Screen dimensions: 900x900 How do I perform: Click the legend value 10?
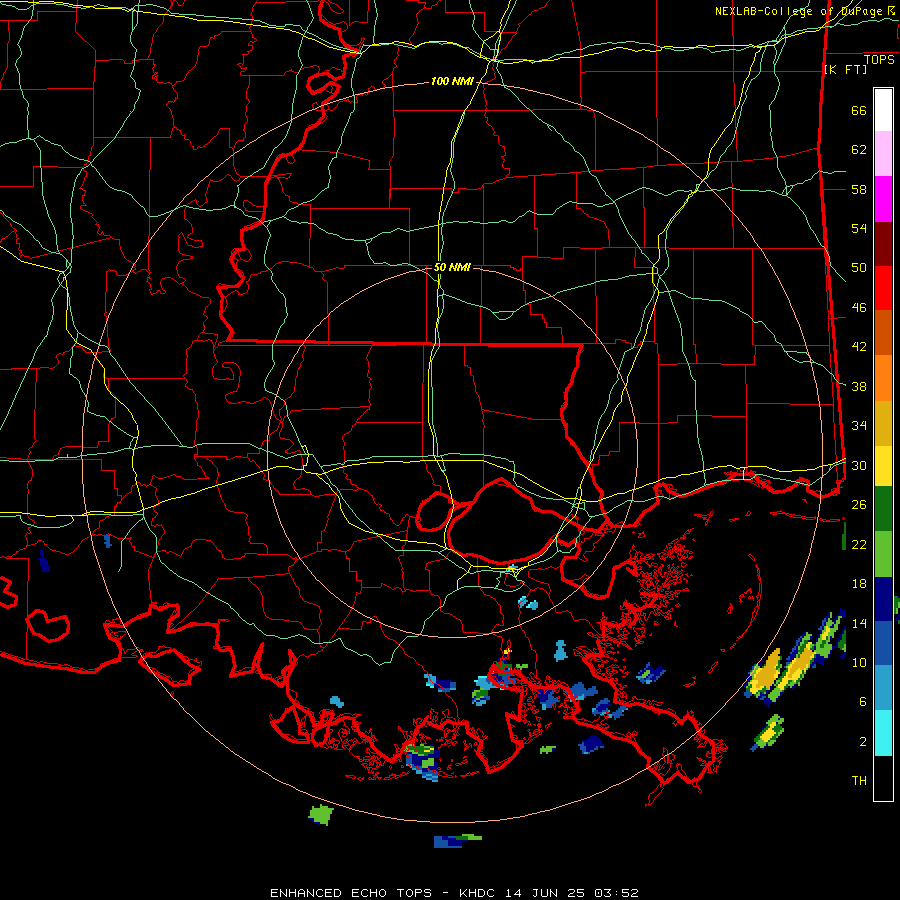click(859, 662)
